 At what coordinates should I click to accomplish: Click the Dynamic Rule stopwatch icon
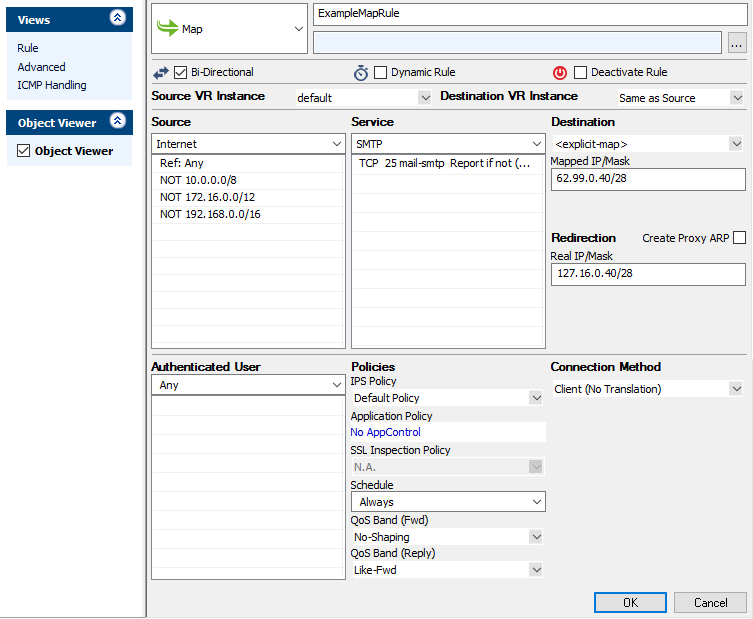[x=361, y=73]
